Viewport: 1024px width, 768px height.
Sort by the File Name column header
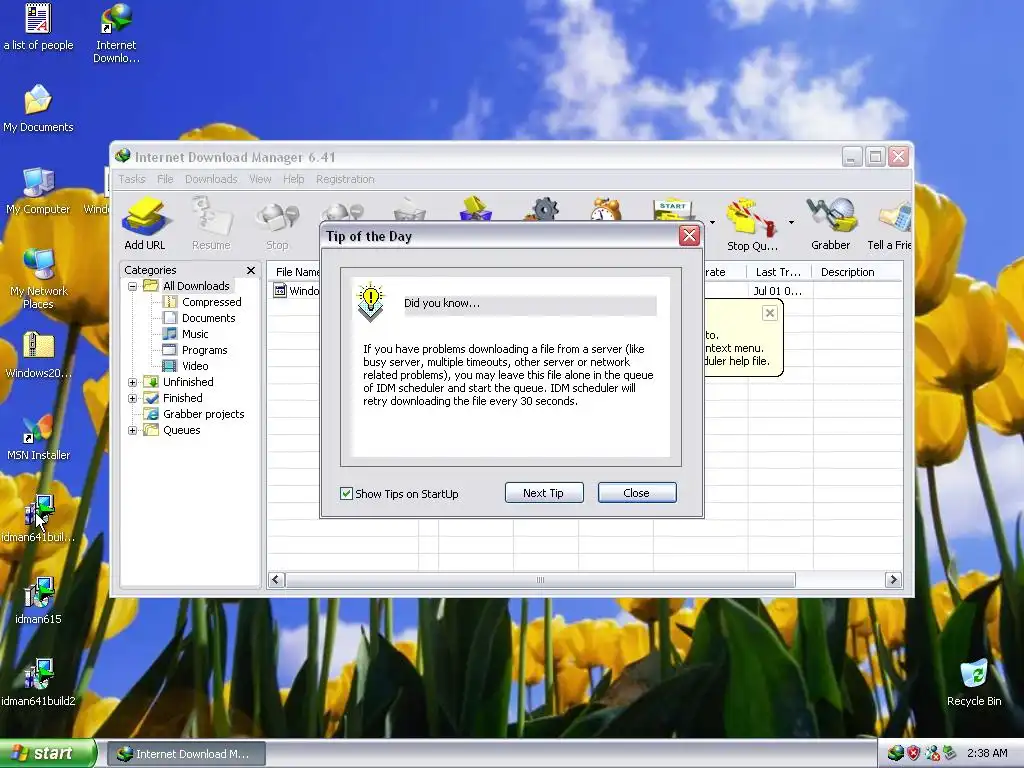click(x=295, y=272)
